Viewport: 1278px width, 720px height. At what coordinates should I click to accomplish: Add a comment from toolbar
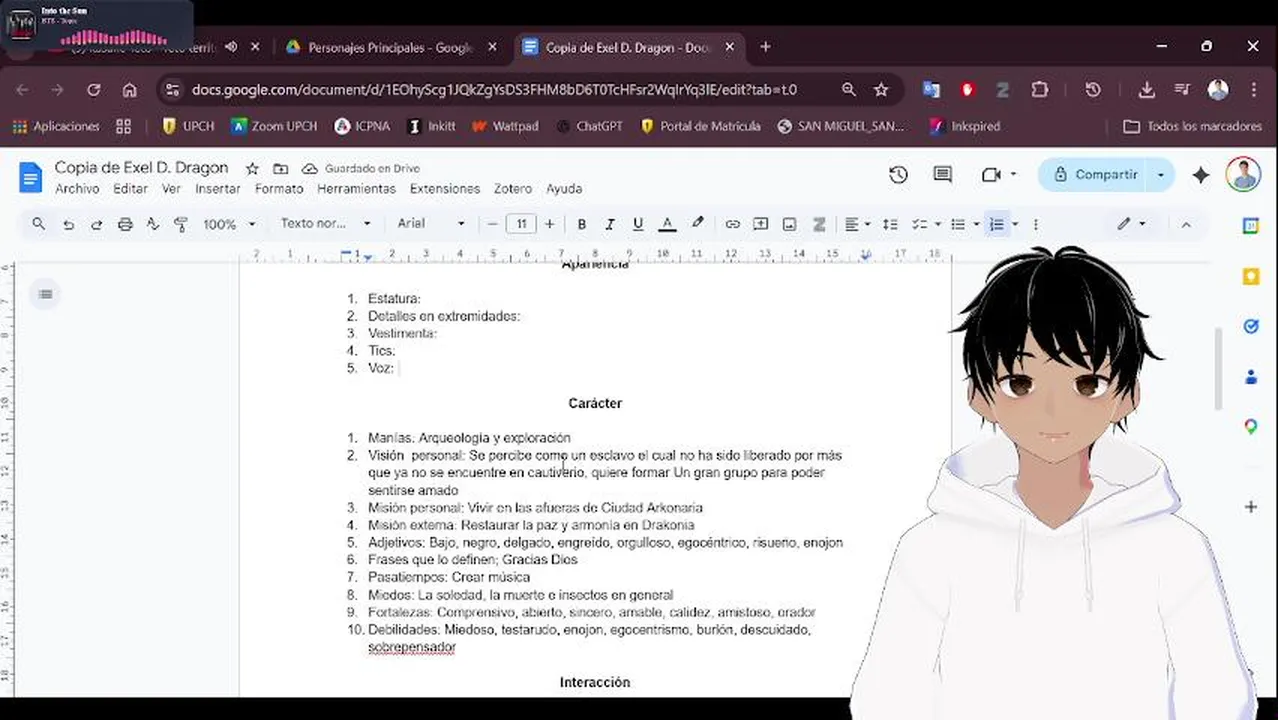tap(761, 224)
